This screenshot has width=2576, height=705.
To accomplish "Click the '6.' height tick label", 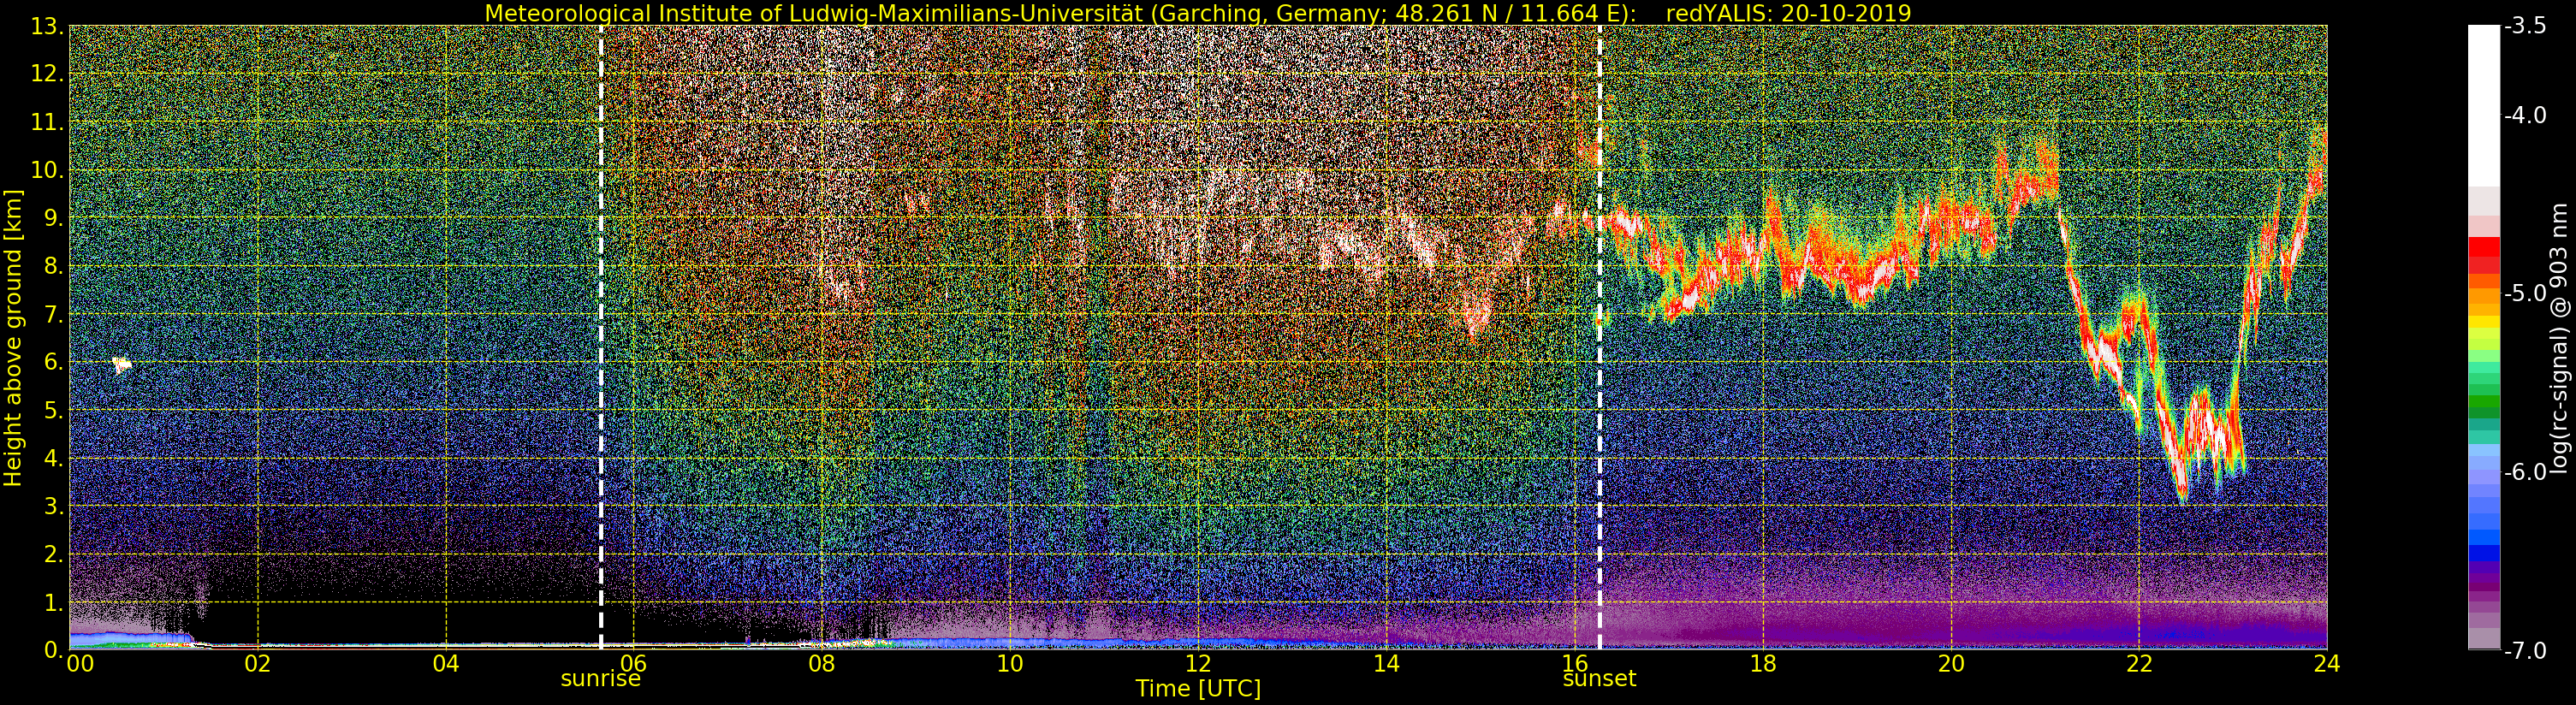I will (x=53, y=362).
